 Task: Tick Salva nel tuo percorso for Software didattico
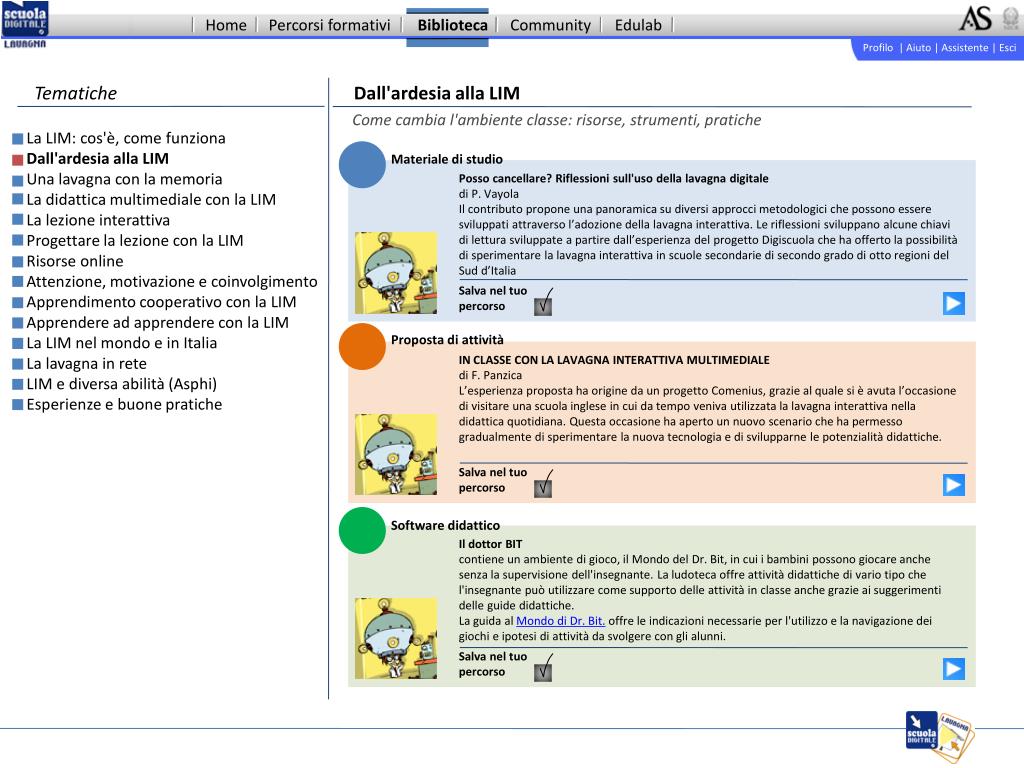tap(543, 671)
